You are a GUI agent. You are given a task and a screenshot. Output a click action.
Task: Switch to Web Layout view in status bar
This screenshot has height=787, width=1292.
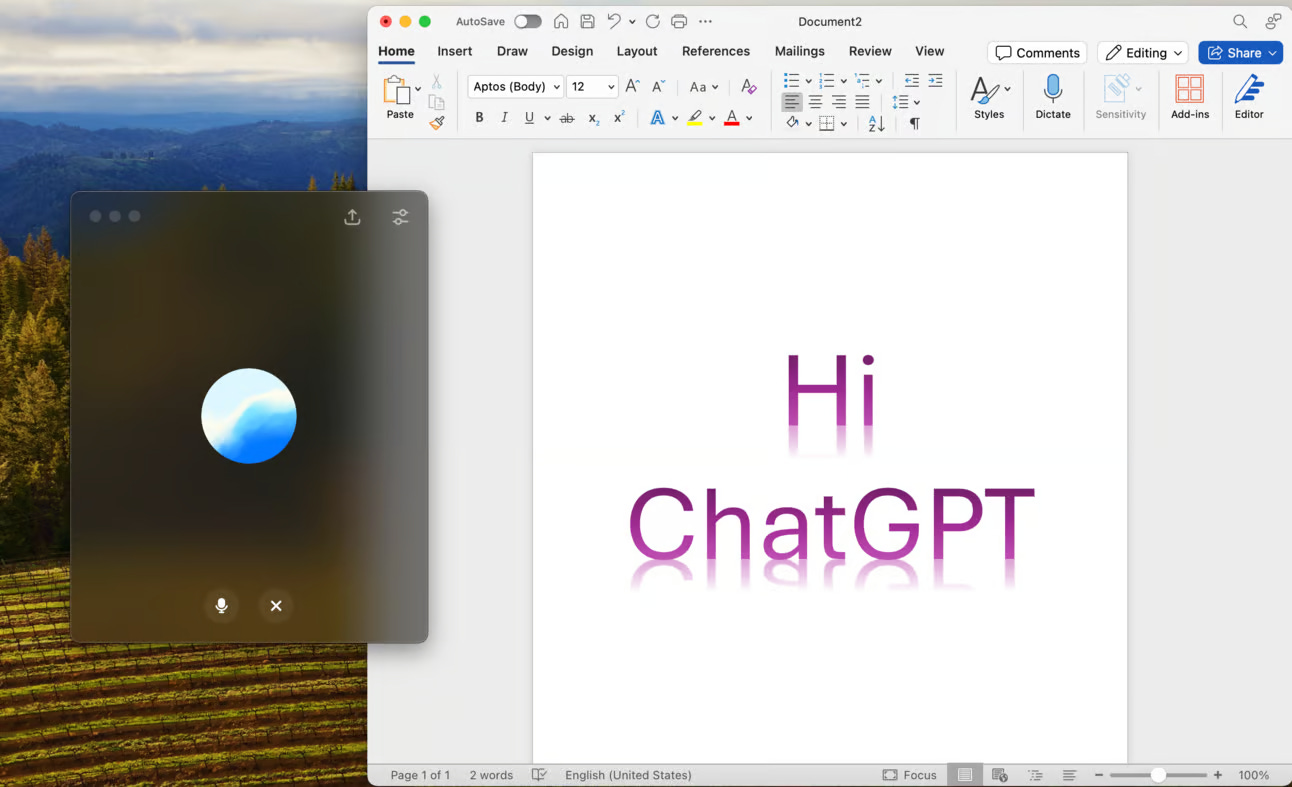(999, 775)
